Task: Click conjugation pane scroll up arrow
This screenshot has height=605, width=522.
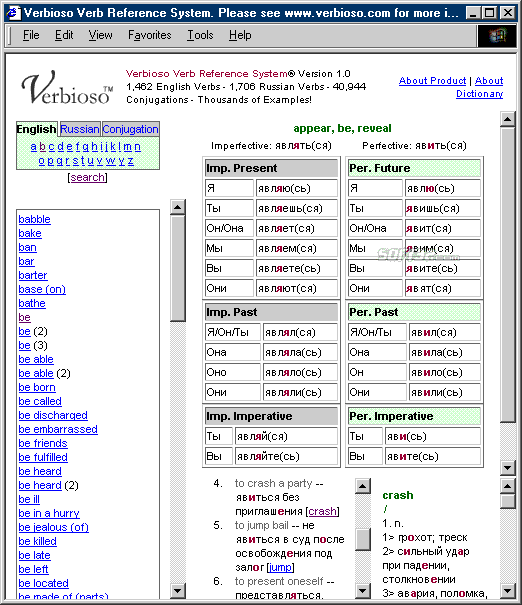Action: pos(508,119)
